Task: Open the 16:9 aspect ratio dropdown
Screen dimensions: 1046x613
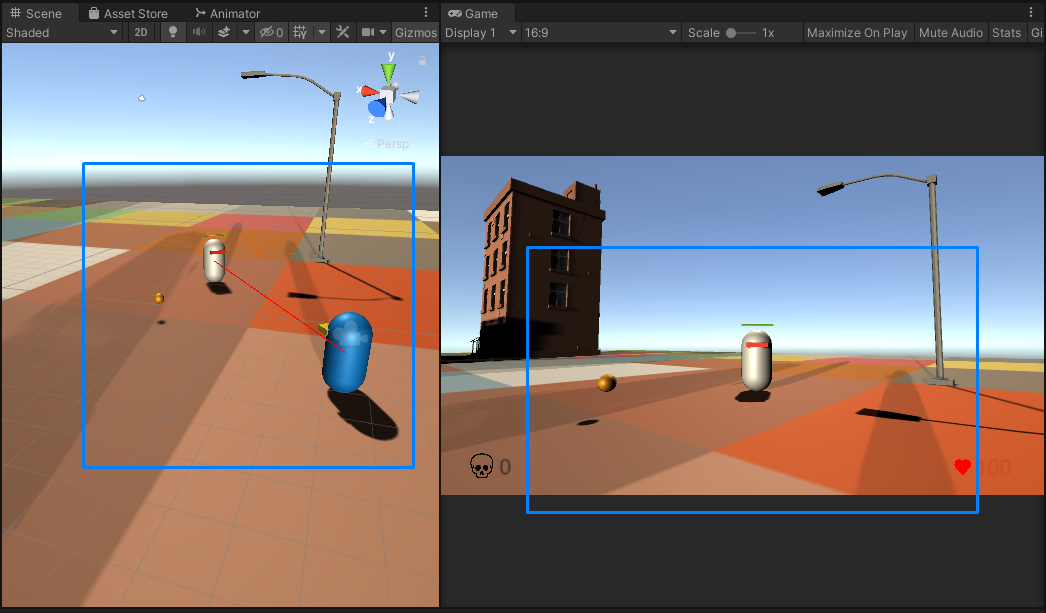Action: (x=600, y=32)
